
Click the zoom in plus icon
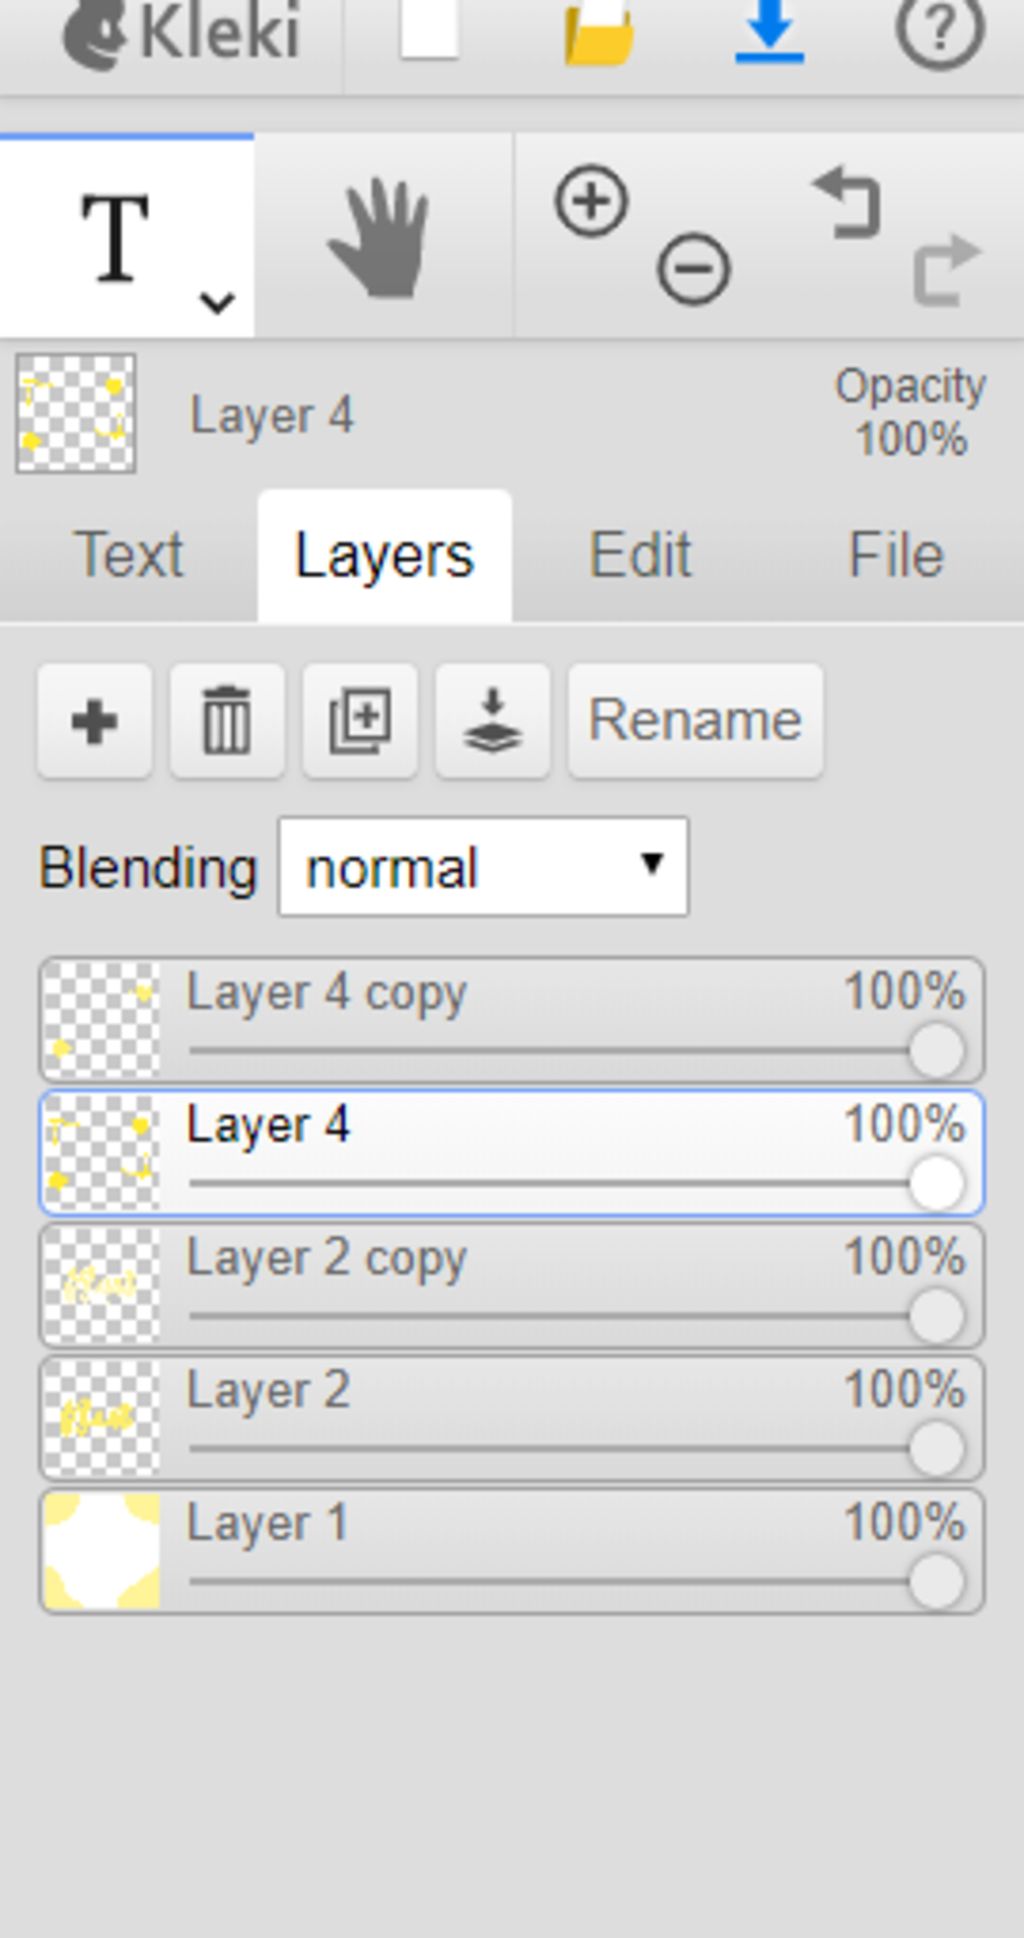(x=591, y=201)
